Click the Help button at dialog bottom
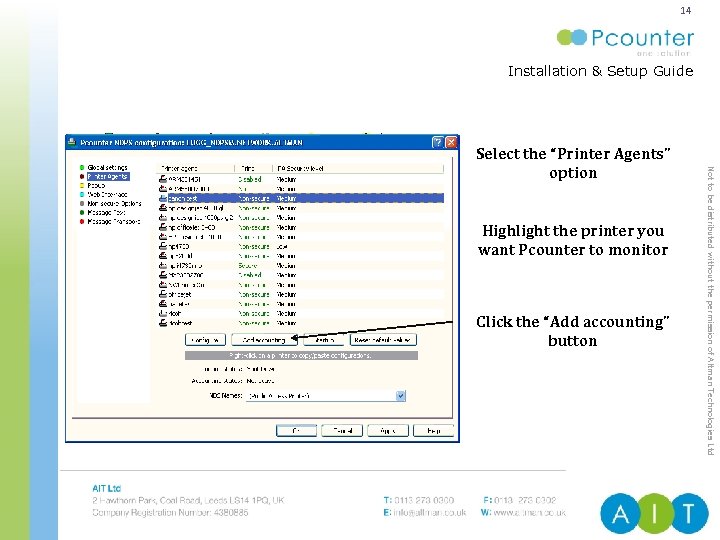720x540 pixels. point(433,431)
